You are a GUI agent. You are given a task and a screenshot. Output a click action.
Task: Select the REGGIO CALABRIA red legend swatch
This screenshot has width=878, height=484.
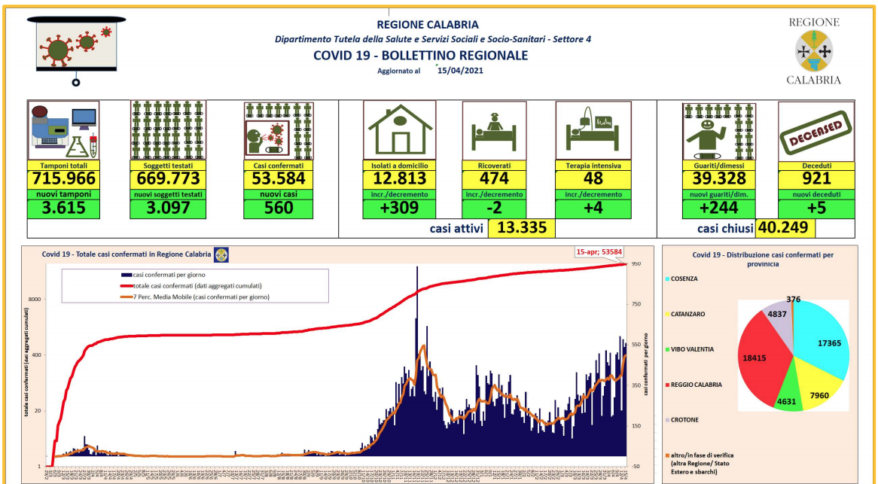point(665,383)
